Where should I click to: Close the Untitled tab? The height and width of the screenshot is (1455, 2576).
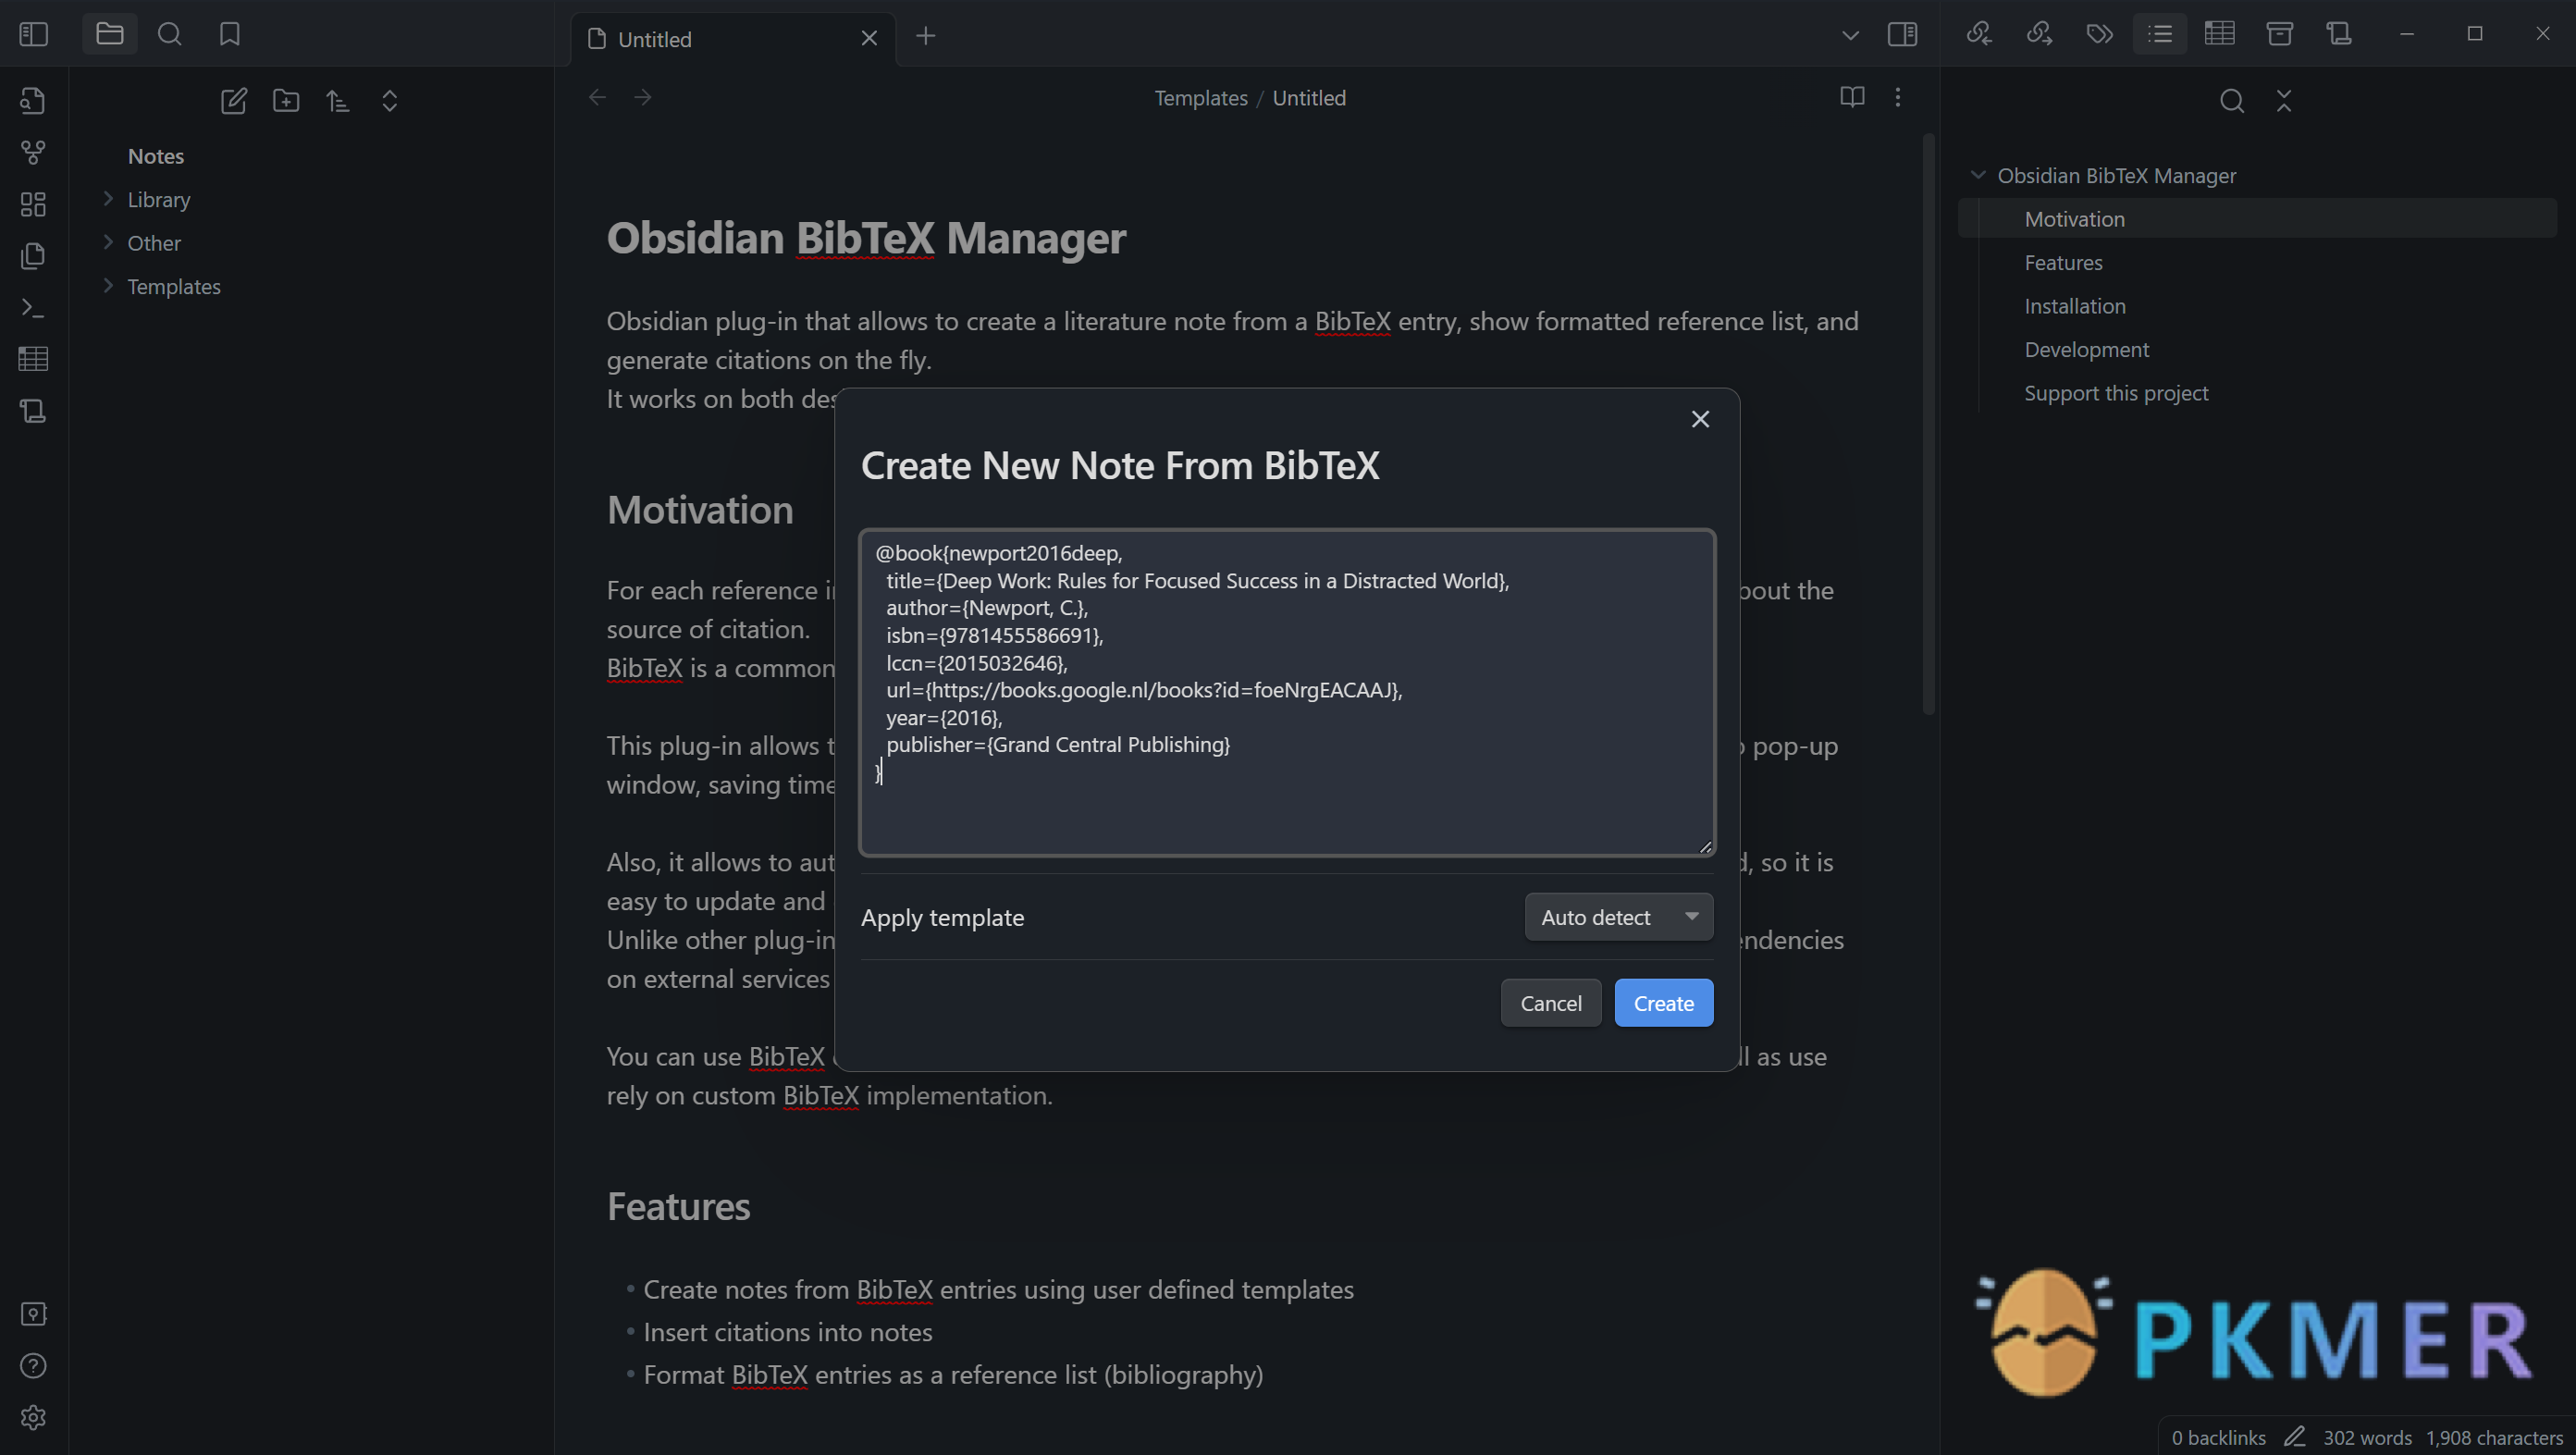point(869,39)
